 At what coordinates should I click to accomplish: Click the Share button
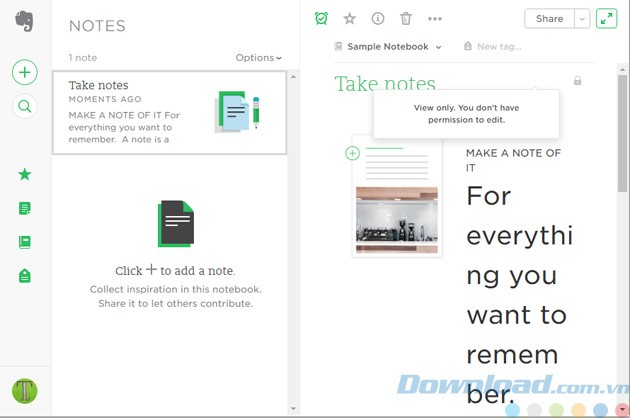tap(549, 18)
